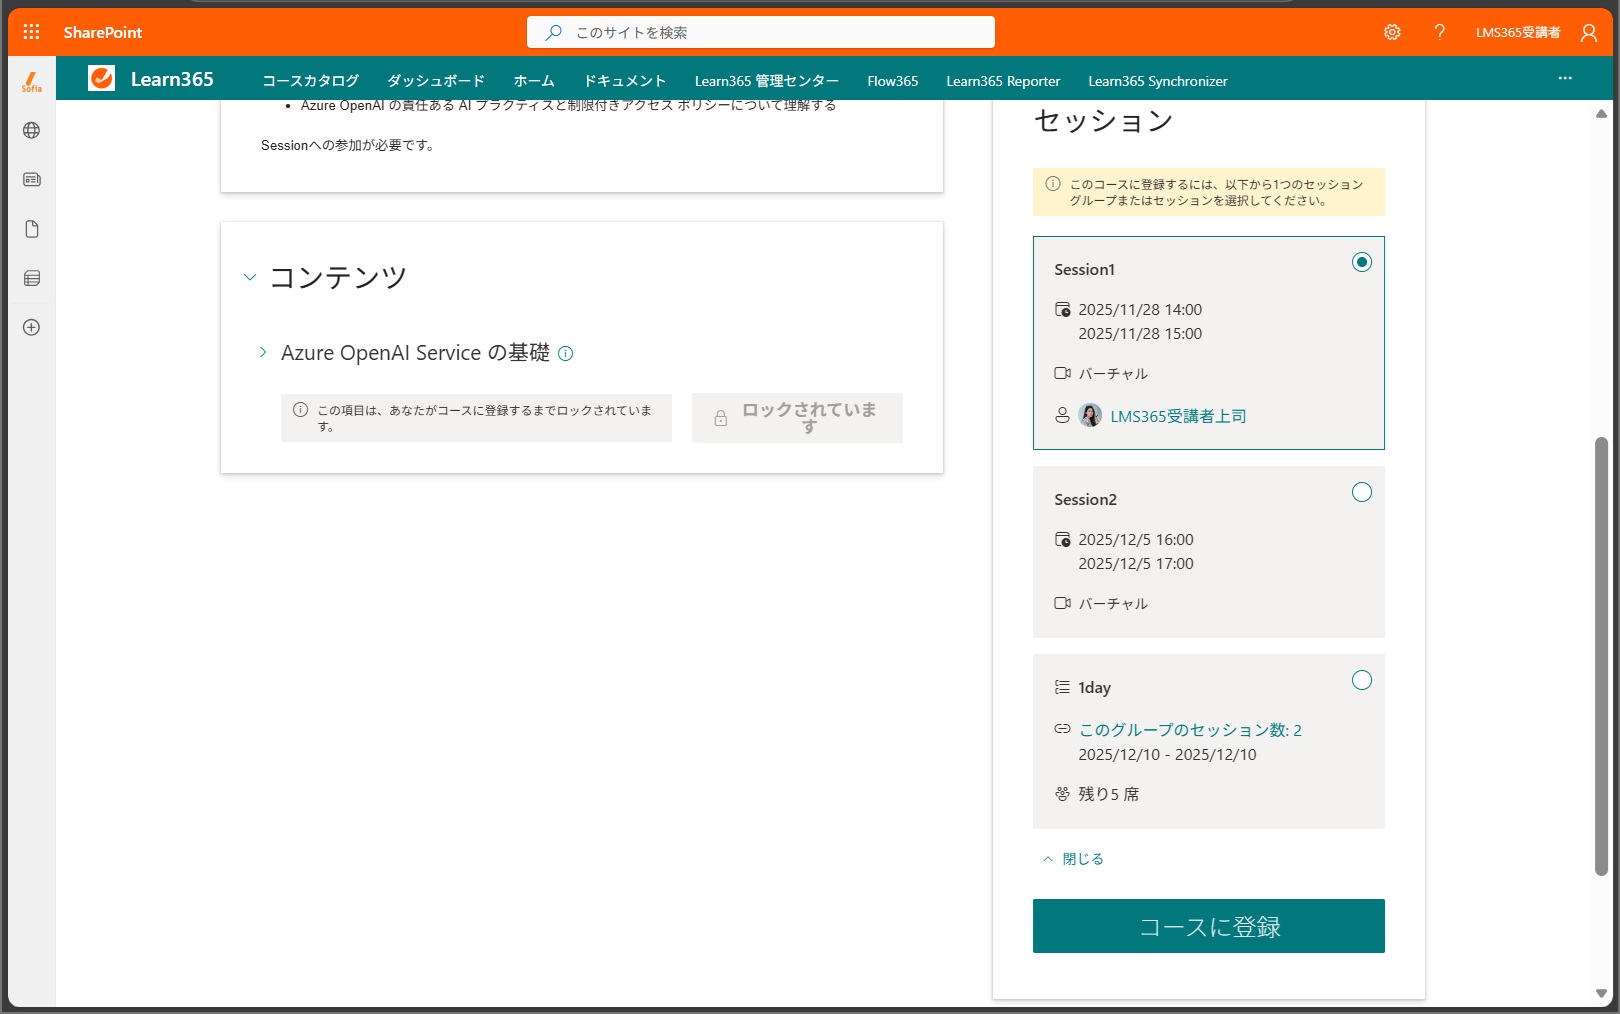Click the info icon beside Azure OpenAI Service の基礎
Screen dimensions: 1620x1014
tap(565, 353)
